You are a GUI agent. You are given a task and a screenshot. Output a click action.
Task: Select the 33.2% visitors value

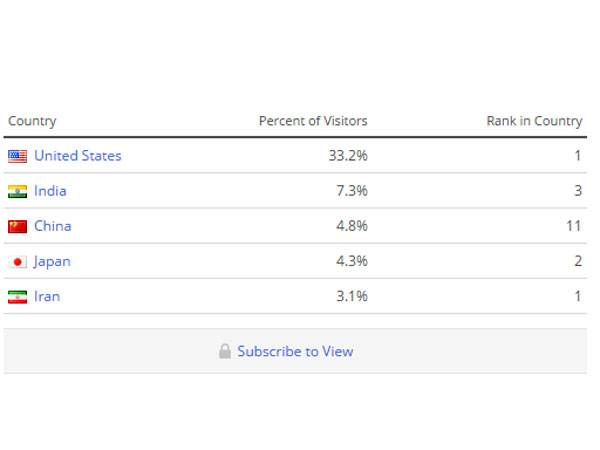click(x=348, y=156)
